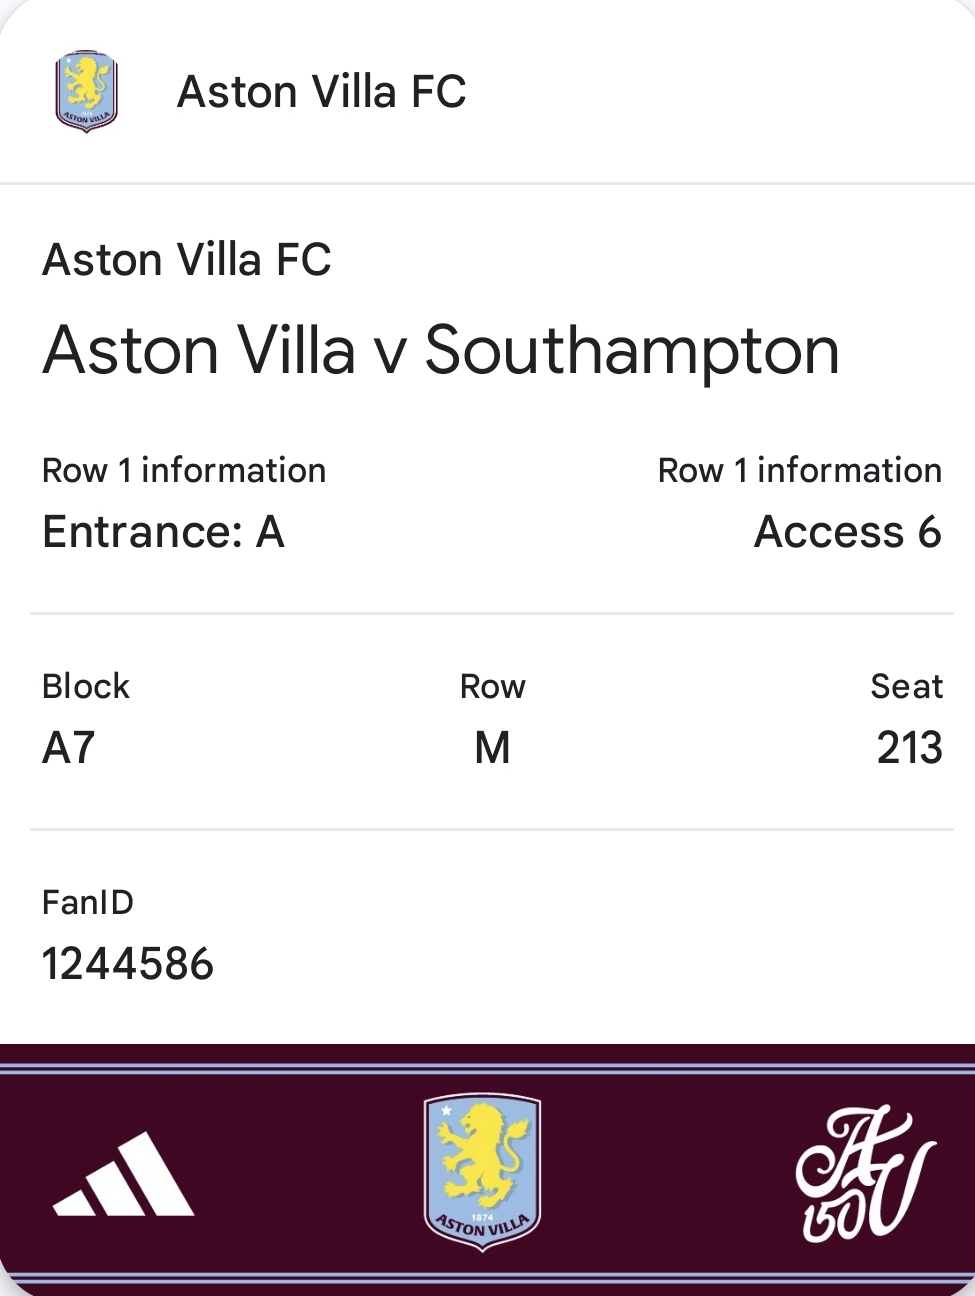Tap the Aston Villa crest in header
This screenshot has width=975, height=1296.
pyautogui.click(x=86, y=91)
